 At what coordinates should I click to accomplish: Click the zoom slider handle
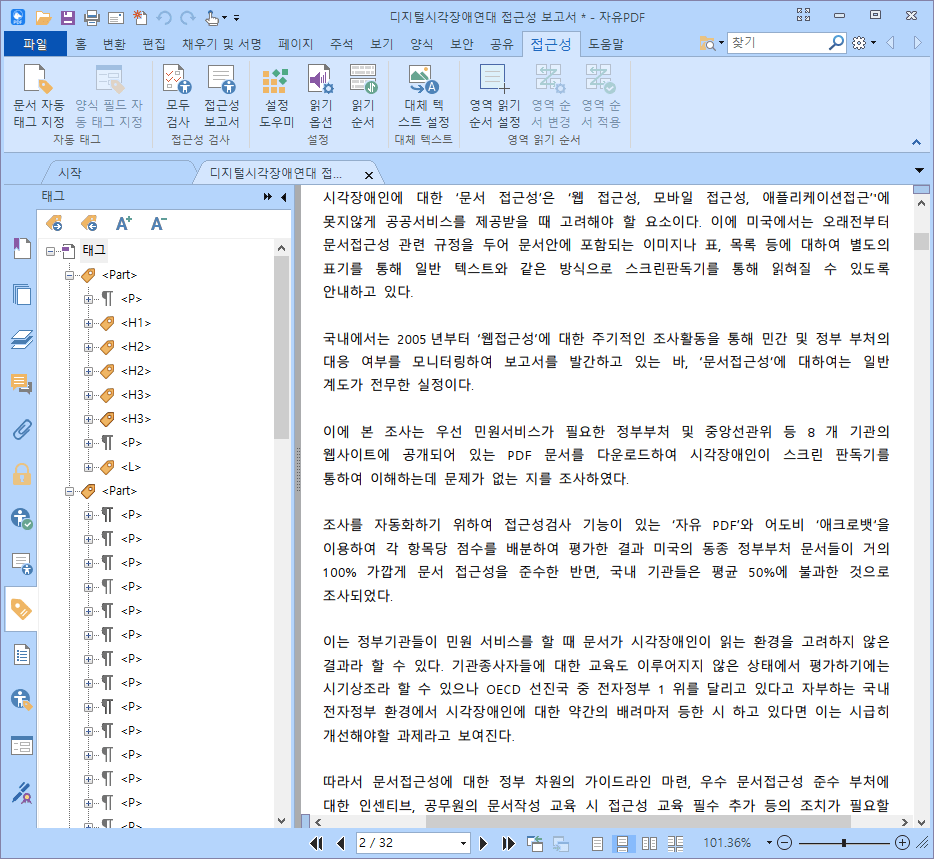843,843
